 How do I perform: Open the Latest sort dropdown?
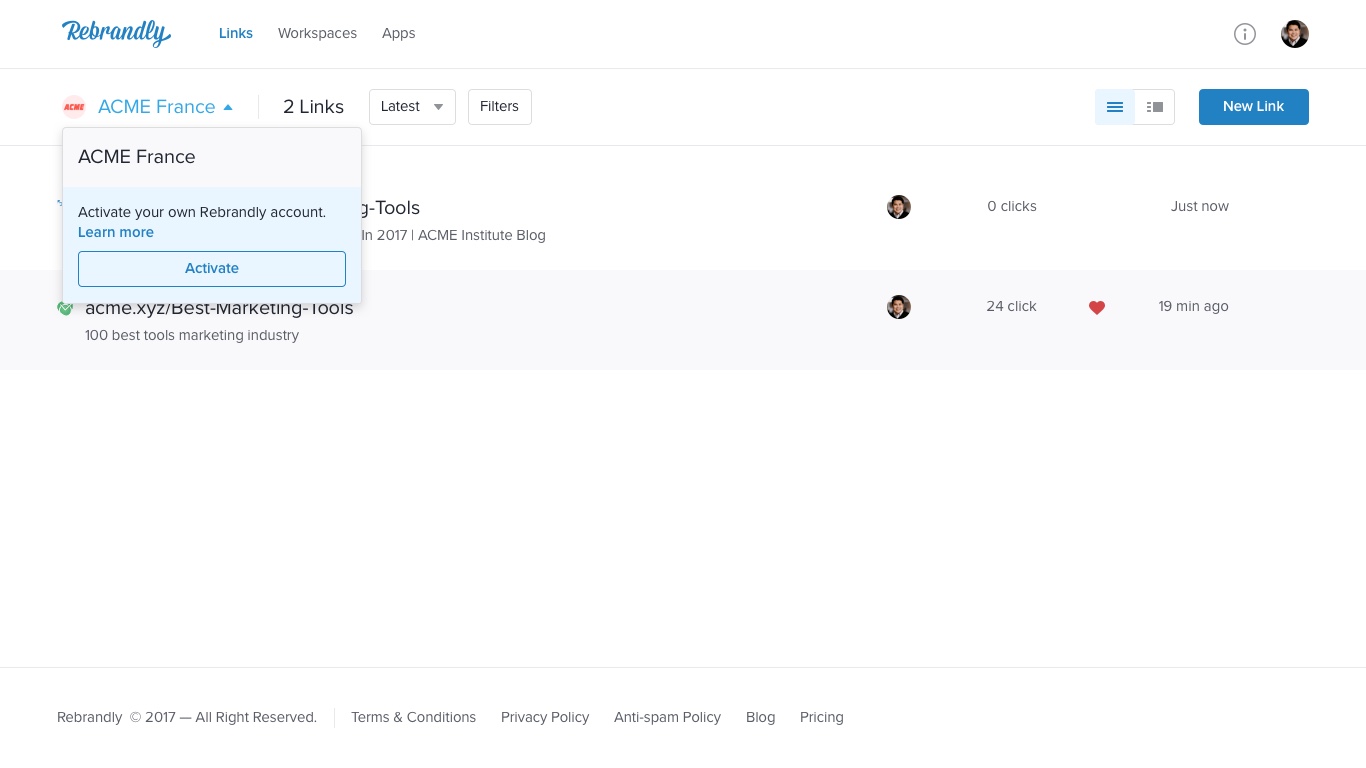412,107
